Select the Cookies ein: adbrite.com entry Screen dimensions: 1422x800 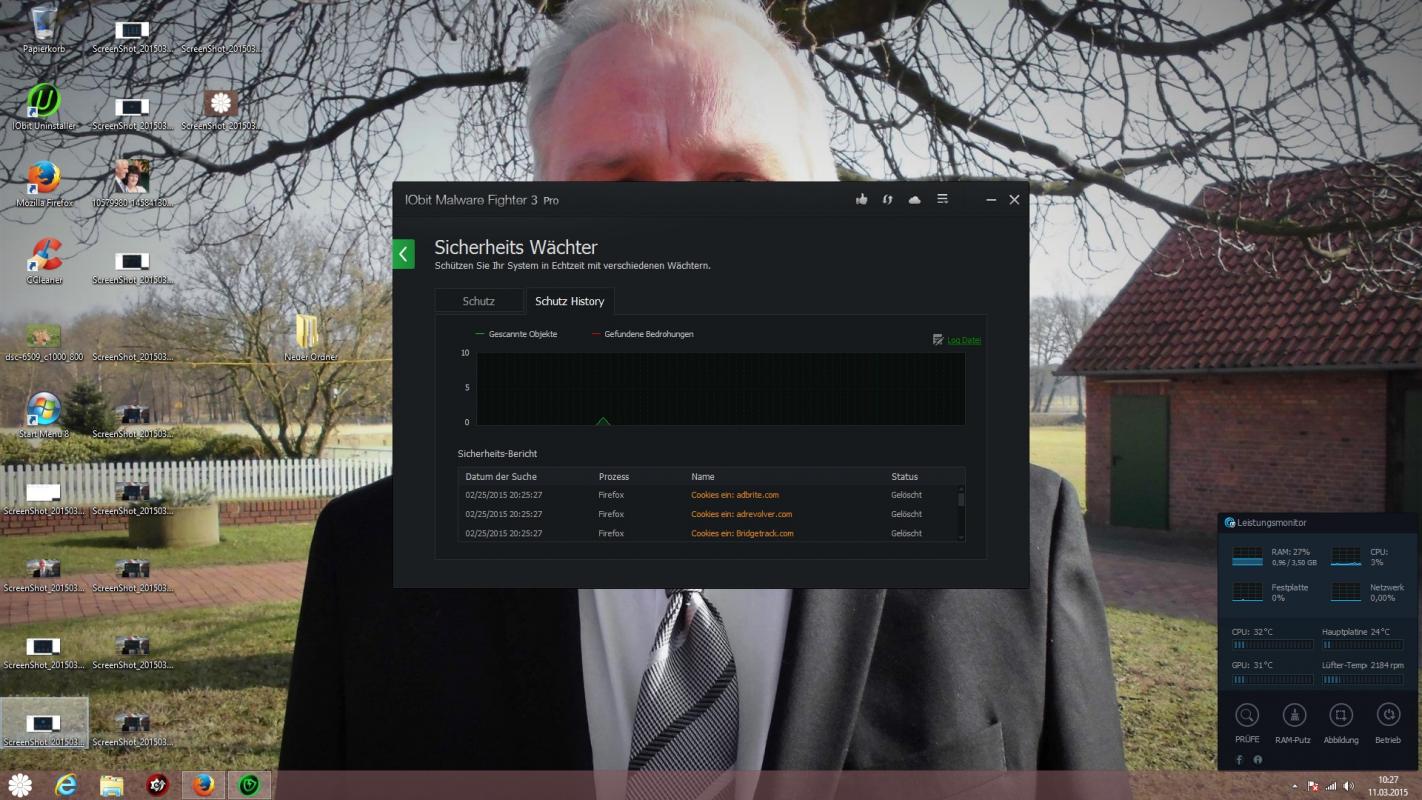pos(735,495)
